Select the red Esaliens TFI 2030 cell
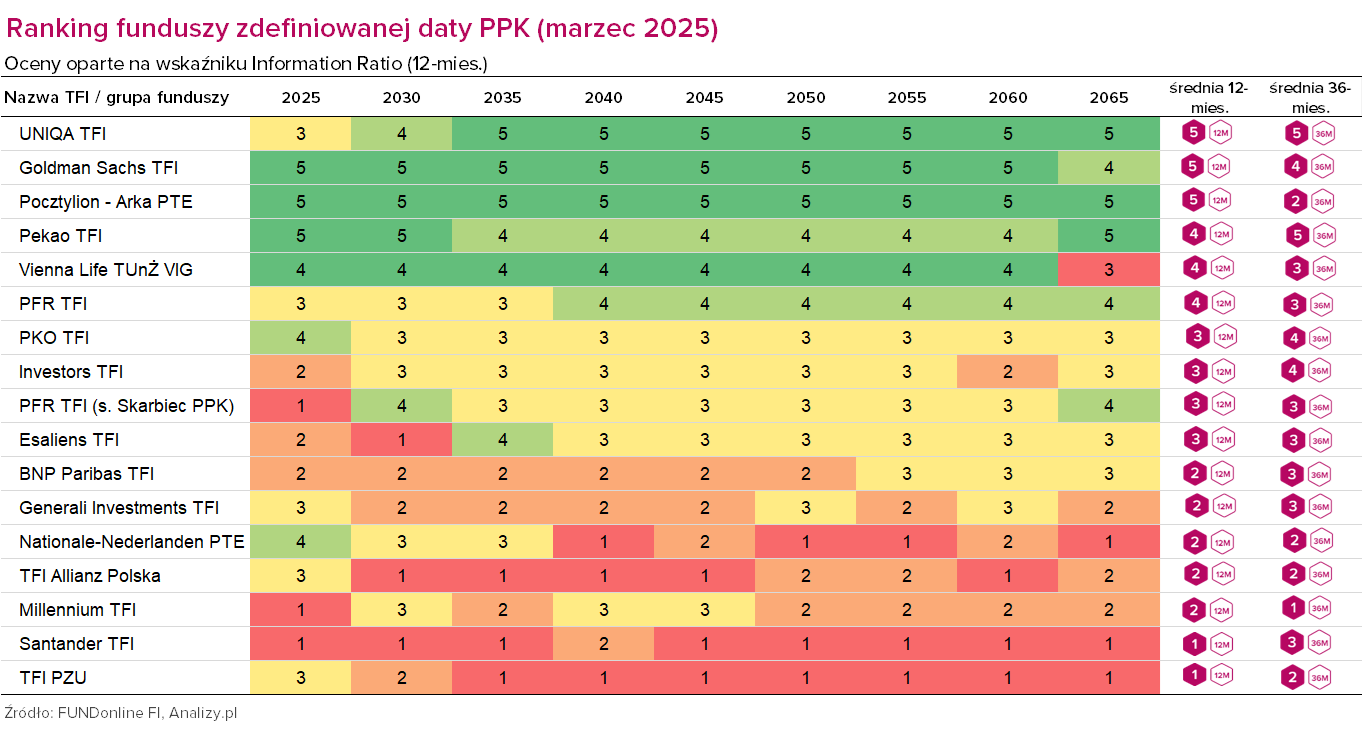The width and height of the screenshot is (1362, 729). point(401,439)
